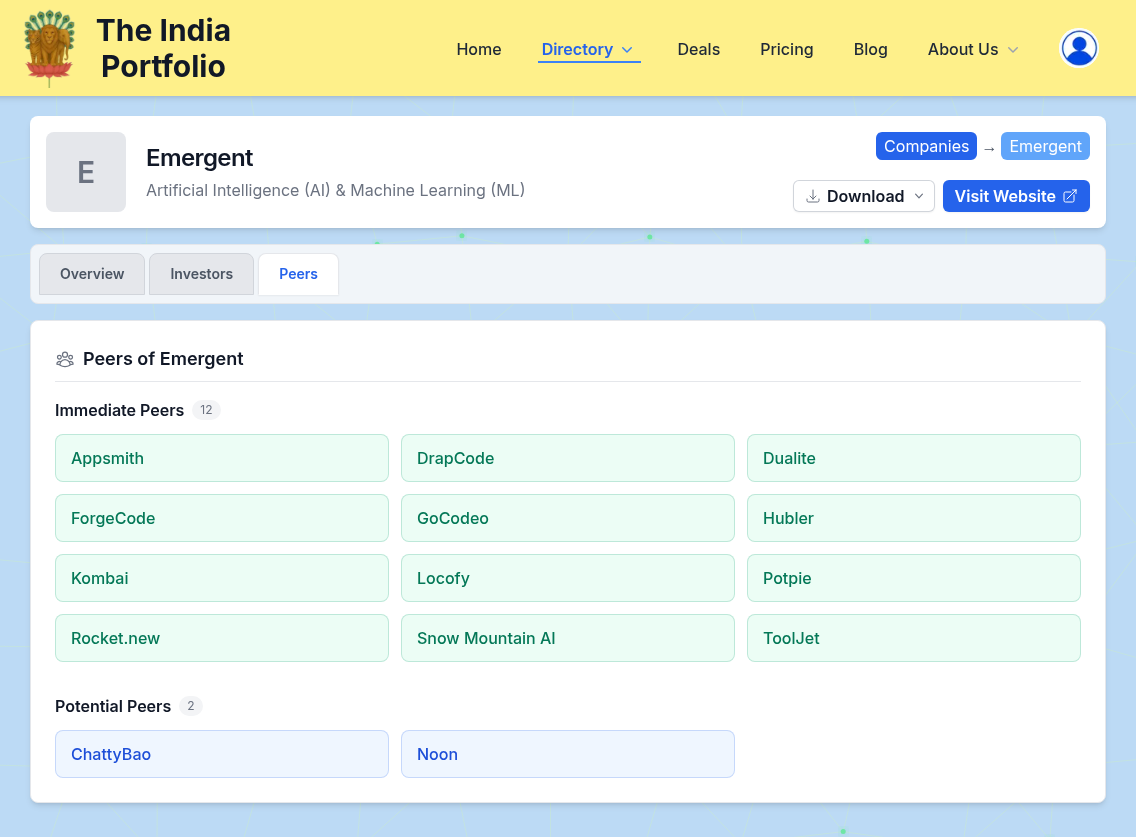Click the Immediate Peers count badge 12
This screenshot has width=1136, height=837.
[206, 410]
